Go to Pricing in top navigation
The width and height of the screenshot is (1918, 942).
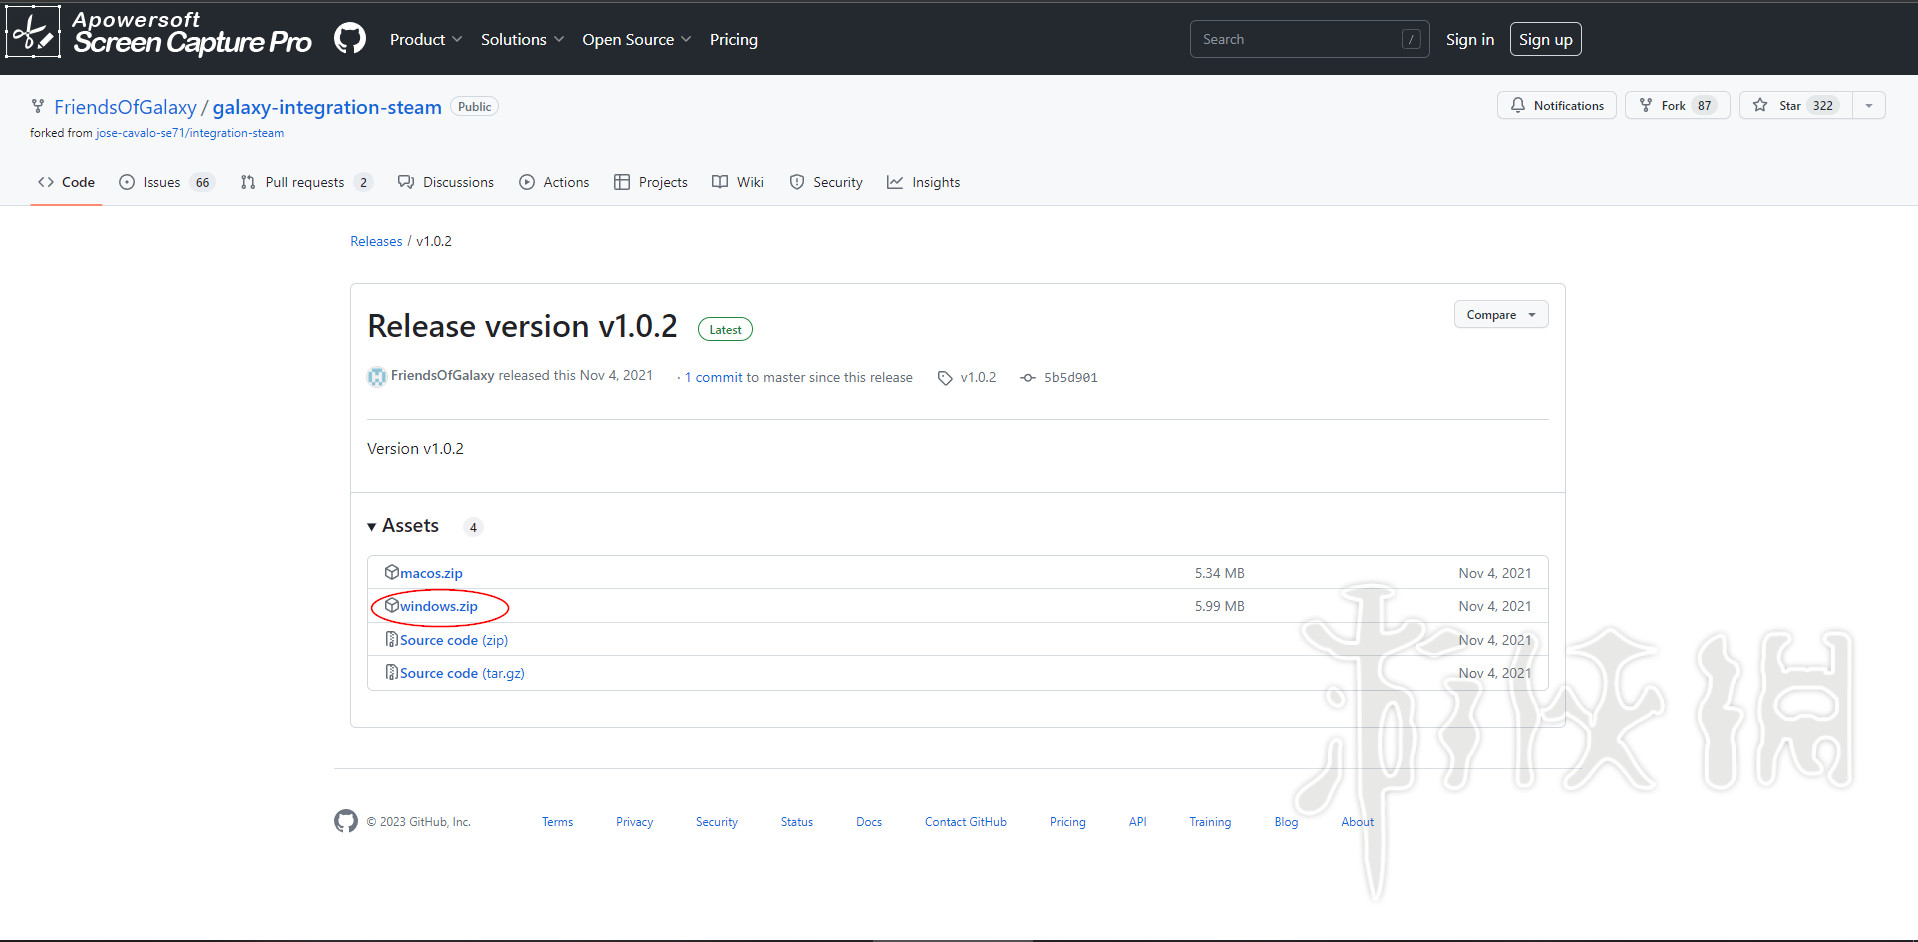click(x=734, y=39)
